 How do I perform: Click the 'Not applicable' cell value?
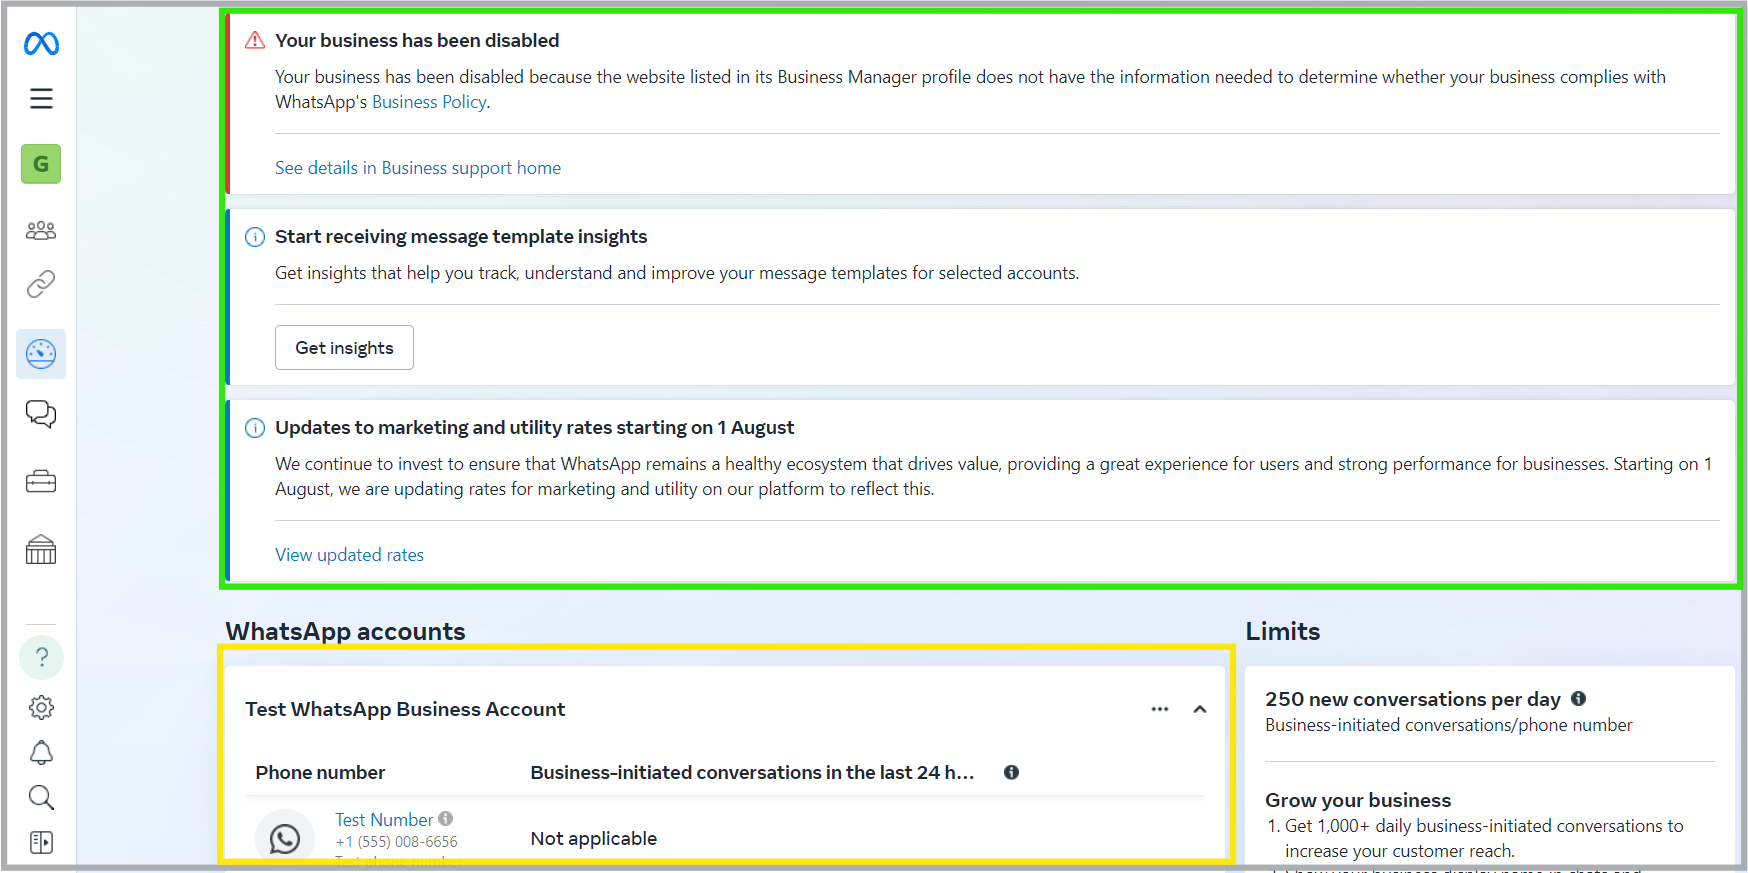point(594,839)
